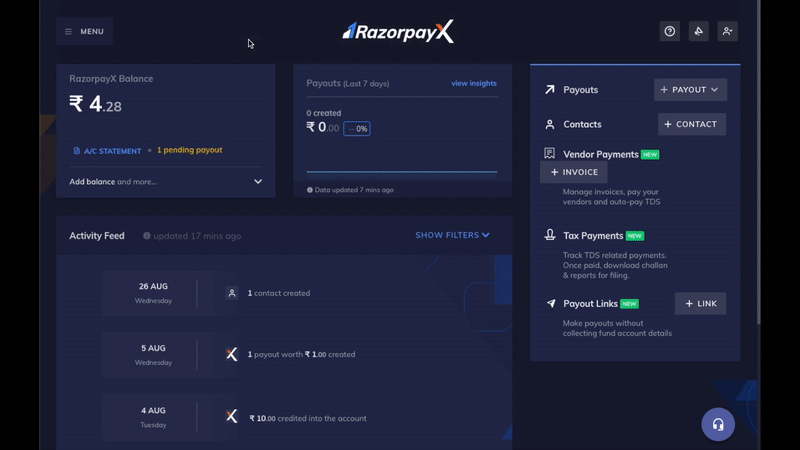
Task: Expand SHOW FILTERS dropdown
Action: click(453, 235)
